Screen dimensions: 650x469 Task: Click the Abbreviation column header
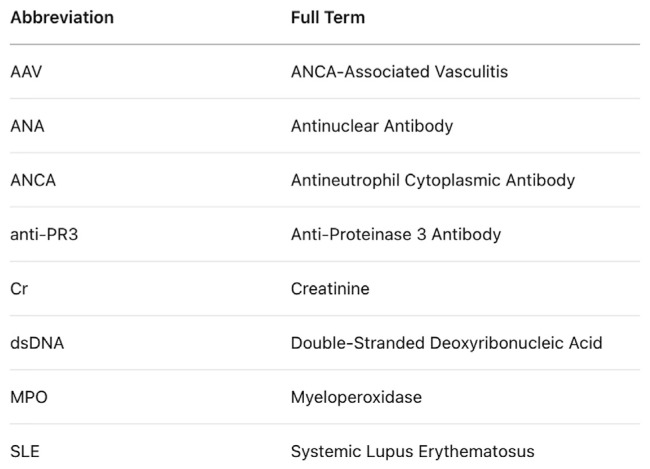[61, 18]
